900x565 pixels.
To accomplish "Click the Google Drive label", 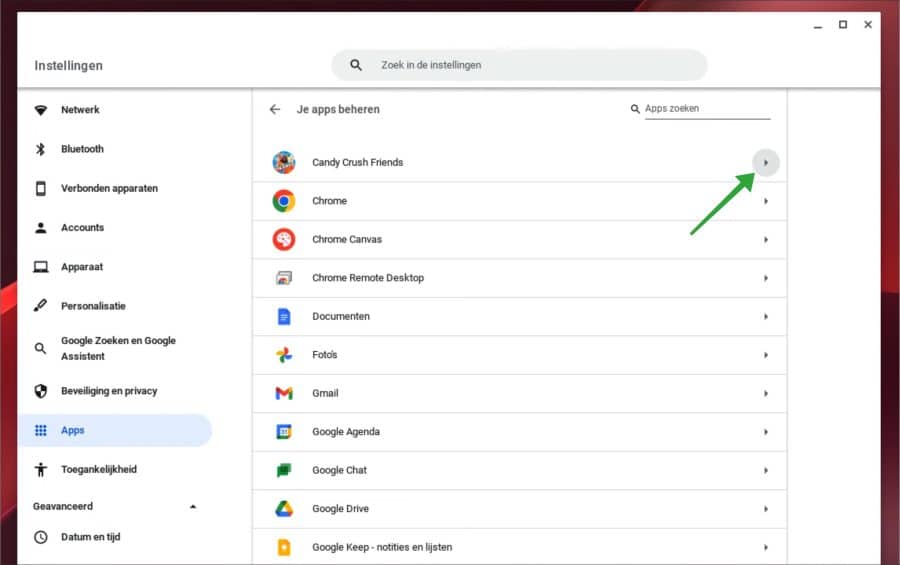I will coord(340,509).
